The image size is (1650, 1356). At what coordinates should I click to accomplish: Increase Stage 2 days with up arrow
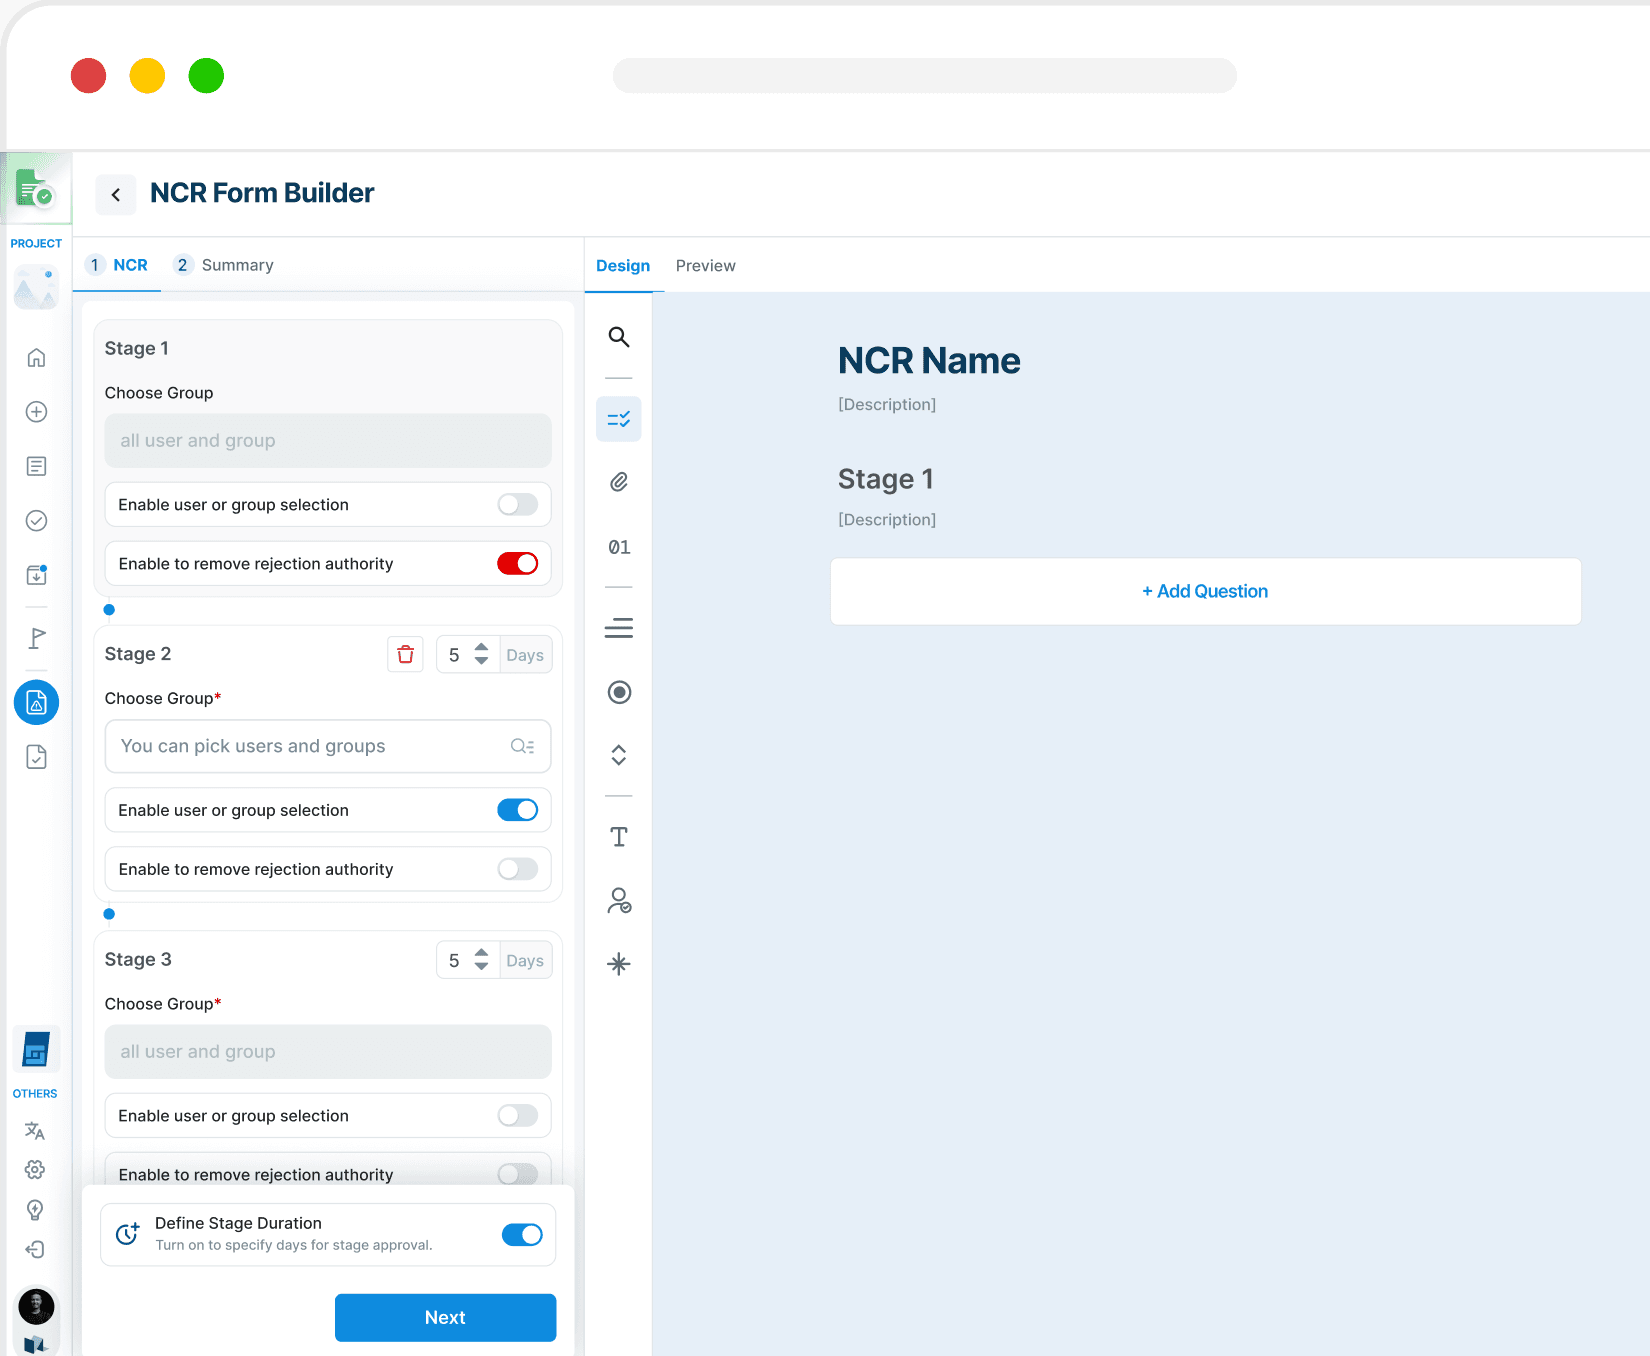click(481, 647)
